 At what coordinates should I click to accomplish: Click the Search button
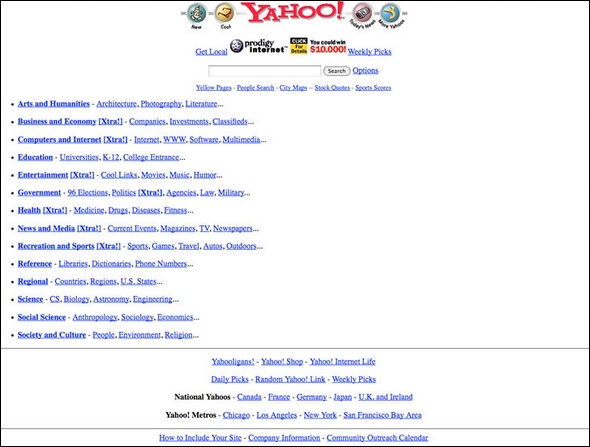pos(336,71)
